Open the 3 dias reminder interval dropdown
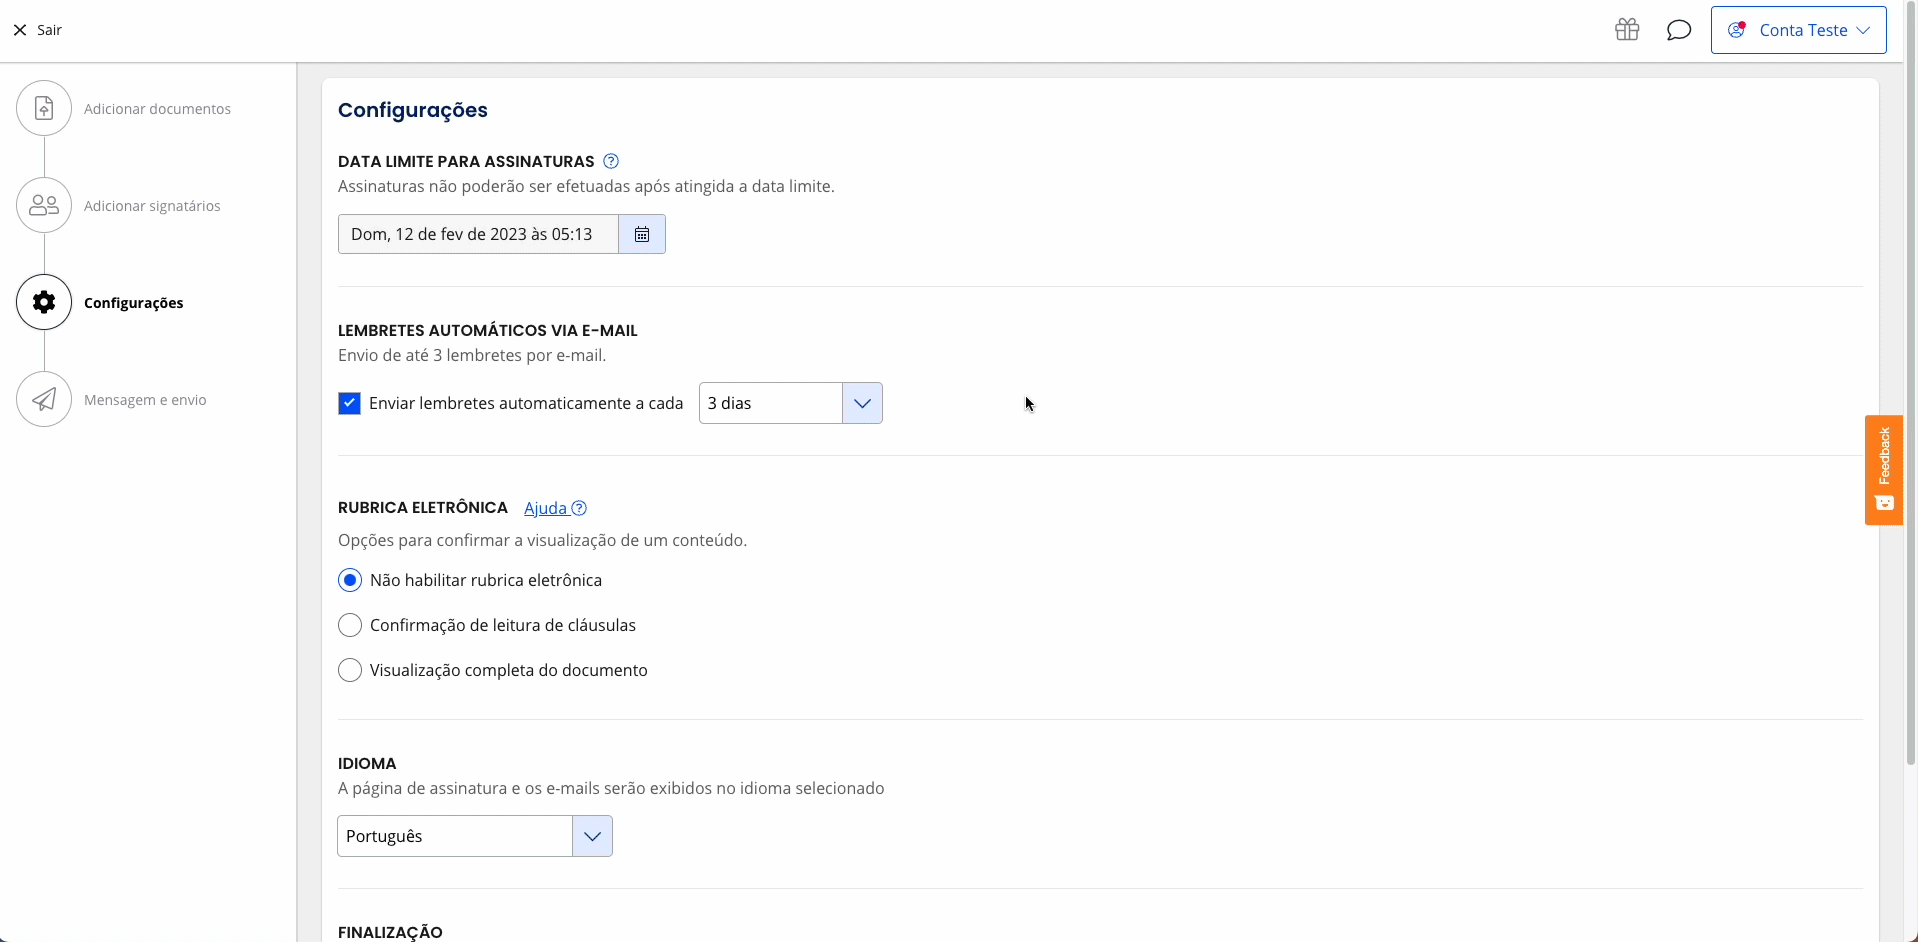 pyautogui.click(x=790, y=403)
